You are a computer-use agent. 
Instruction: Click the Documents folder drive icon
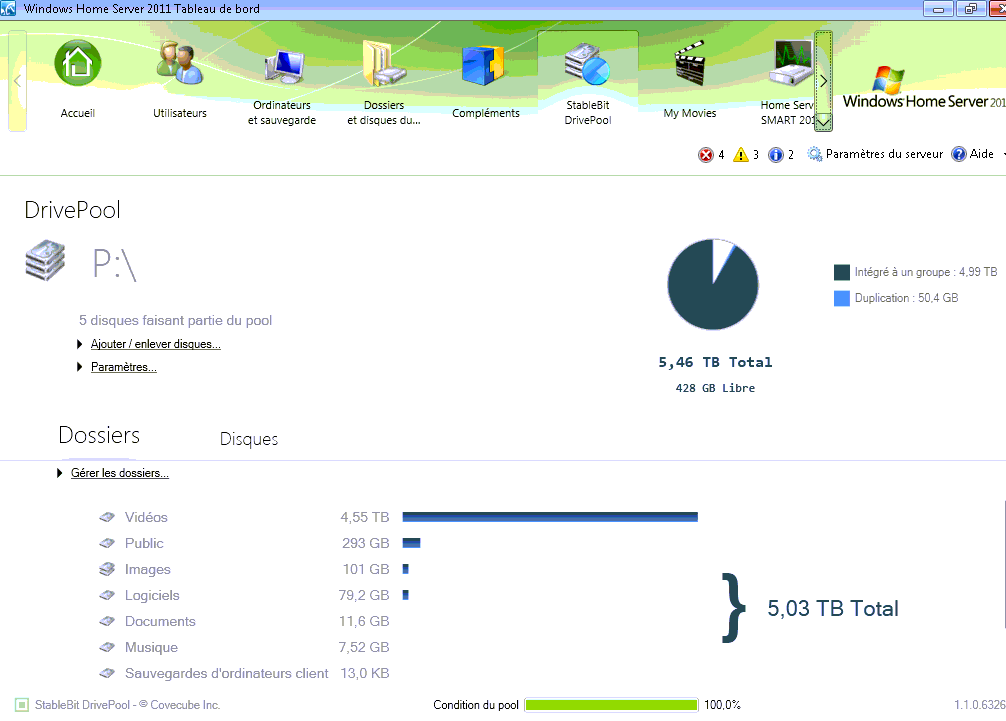pos(107,621)
